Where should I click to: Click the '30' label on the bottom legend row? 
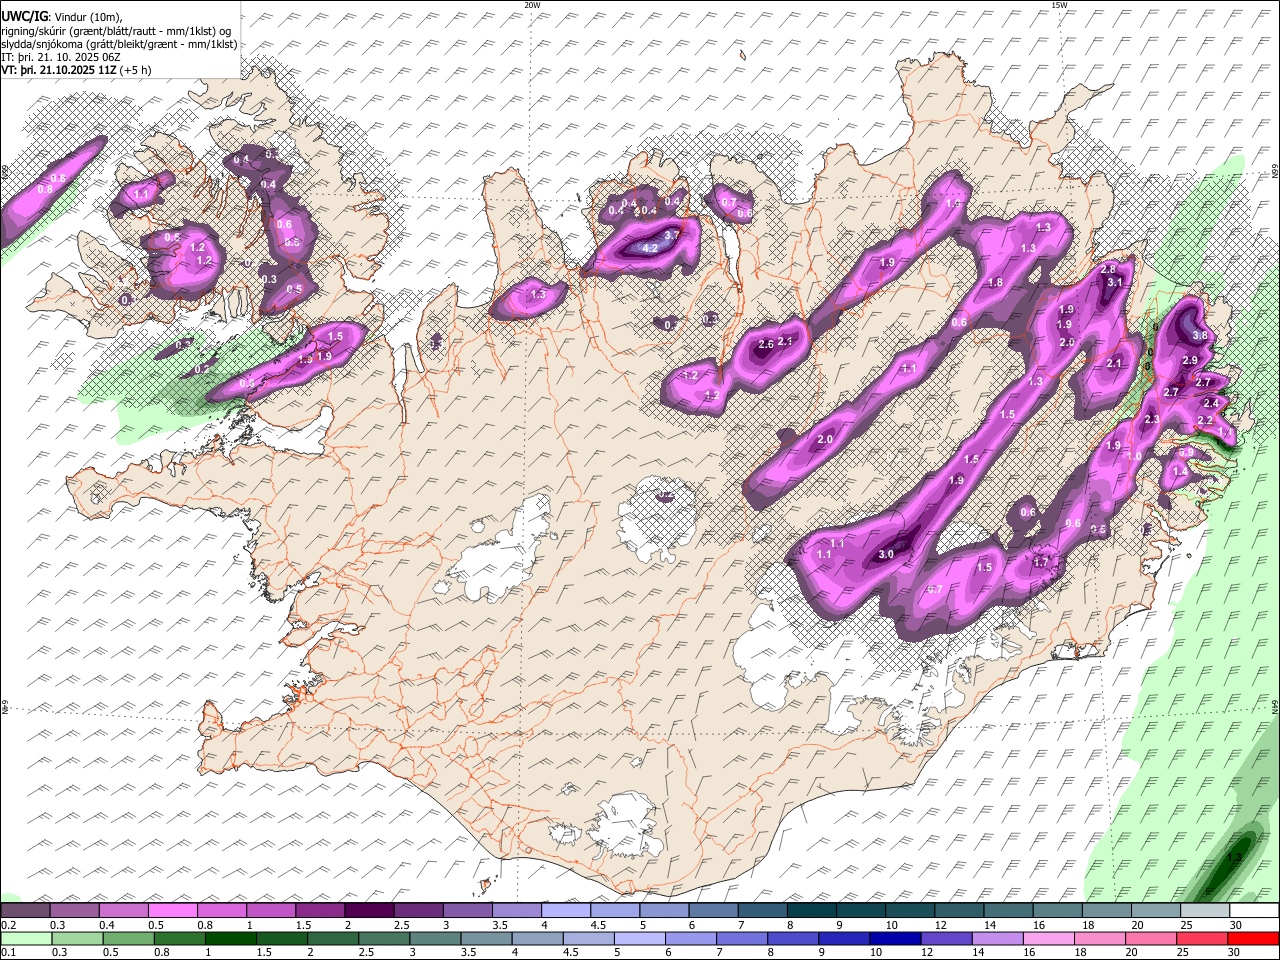coord(1233,953)
